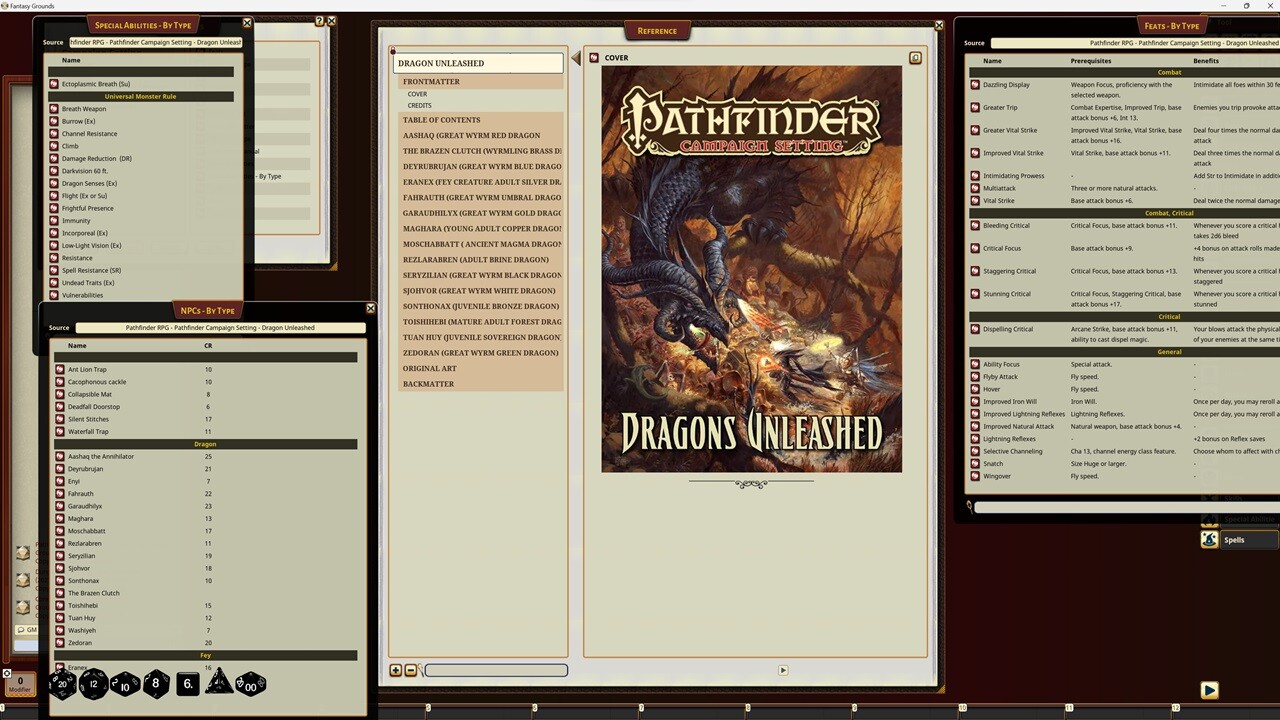Click the red shortcut icon beside COVER
Screen dimensions: 1280x720
595,57
